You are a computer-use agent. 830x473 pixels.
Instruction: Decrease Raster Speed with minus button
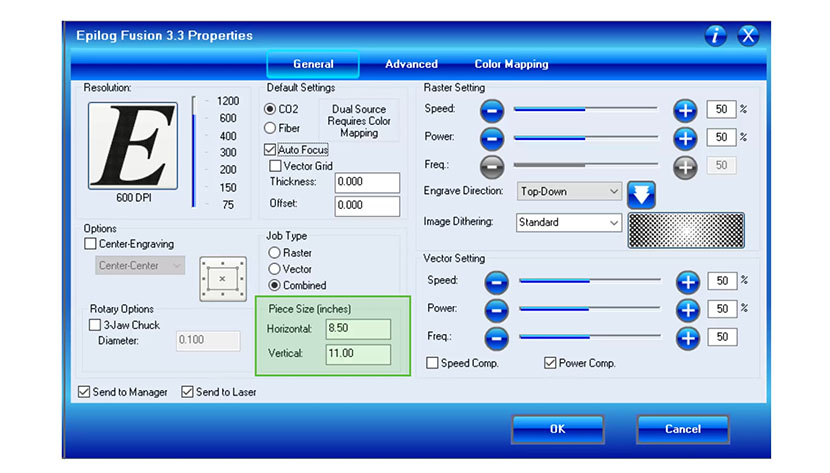tap(492, 109)
